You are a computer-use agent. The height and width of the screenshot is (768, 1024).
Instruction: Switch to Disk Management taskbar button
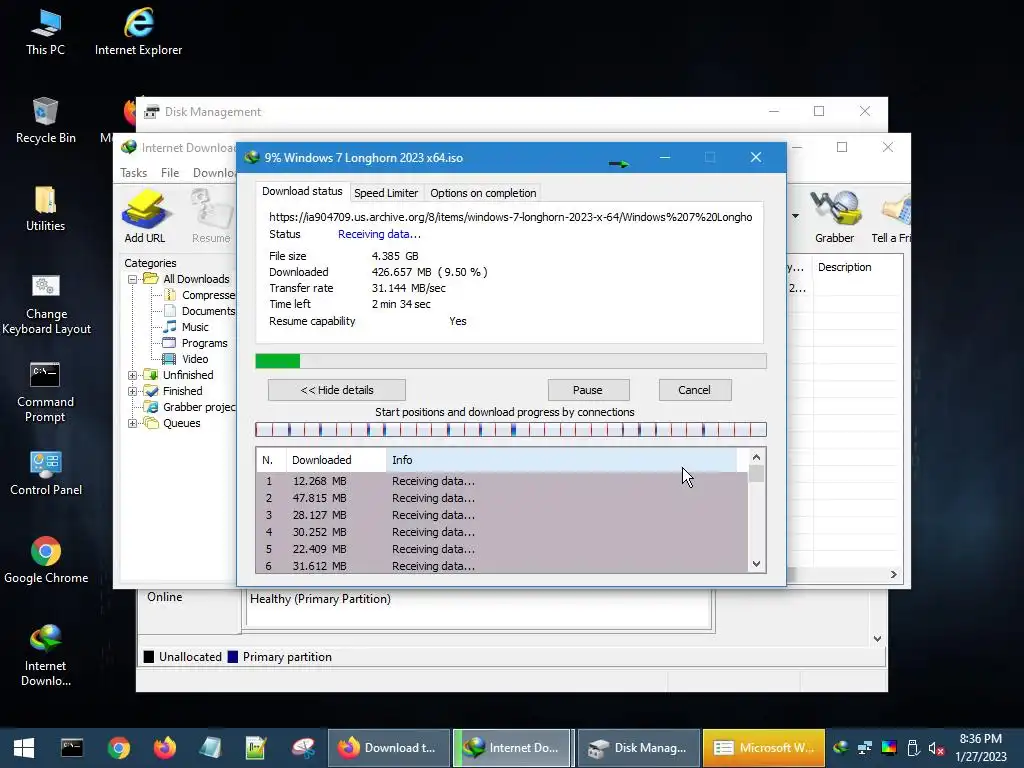tap(639, 748)
